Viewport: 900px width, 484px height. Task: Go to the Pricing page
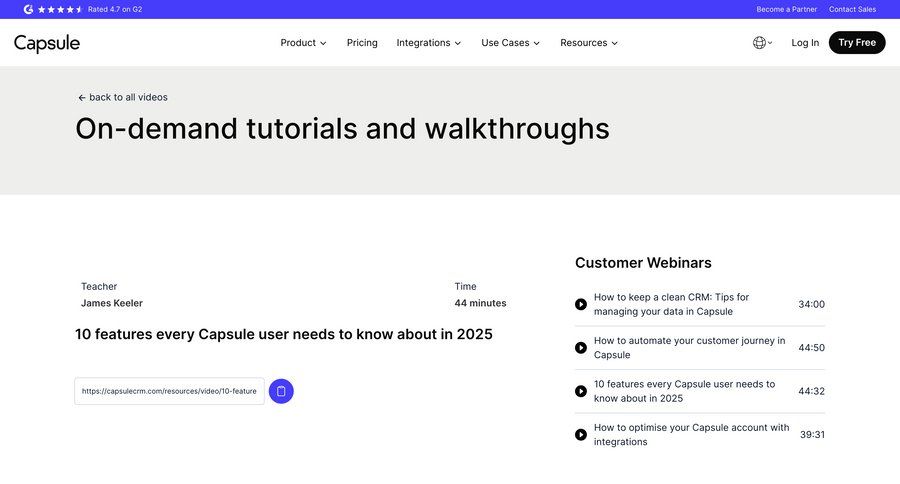point(362,43)
